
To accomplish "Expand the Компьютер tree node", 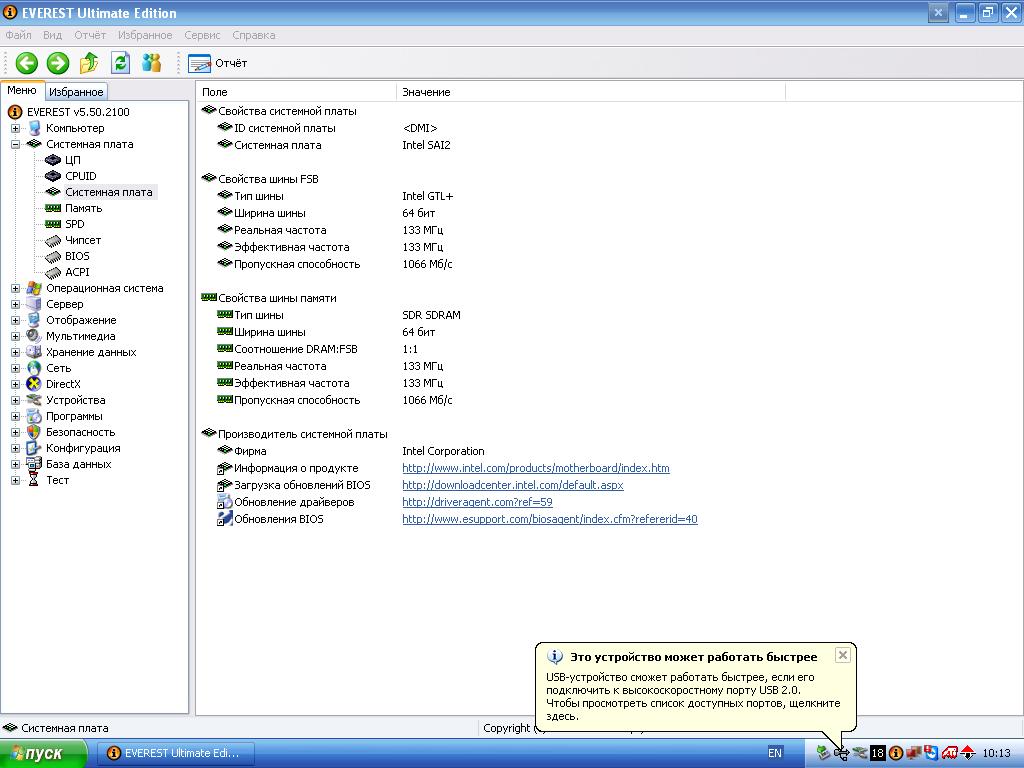I will (x=15, y=129).
